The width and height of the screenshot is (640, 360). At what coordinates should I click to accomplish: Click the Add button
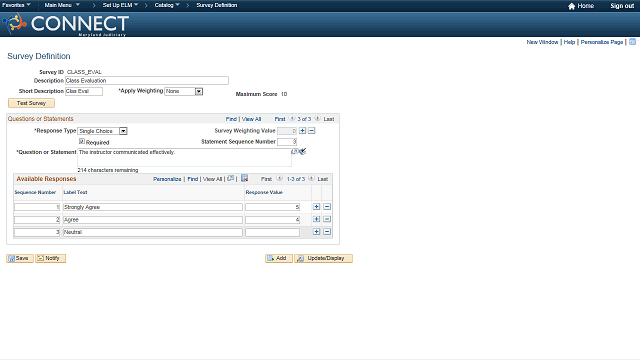click(x=279, y=258)
